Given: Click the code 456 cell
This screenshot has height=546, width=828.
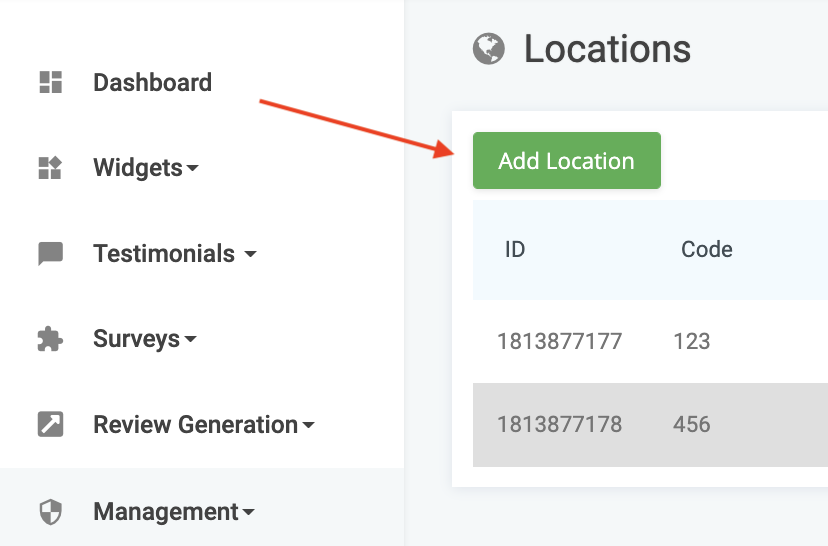Looking at the screenshot, I should tap(692, 425).
